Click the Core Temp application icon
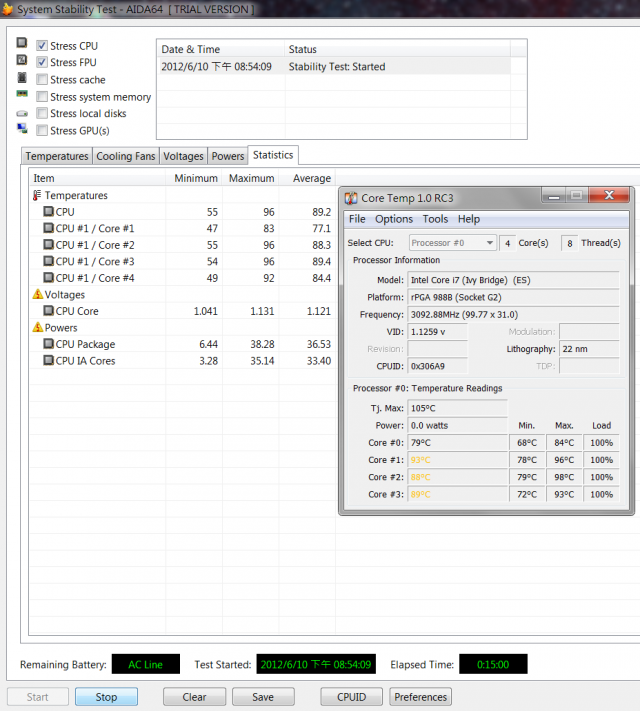 coord(351,198)
